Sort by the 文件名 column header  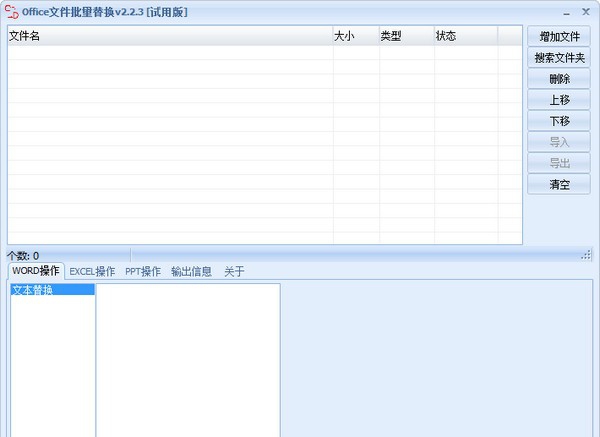point(170,36)
